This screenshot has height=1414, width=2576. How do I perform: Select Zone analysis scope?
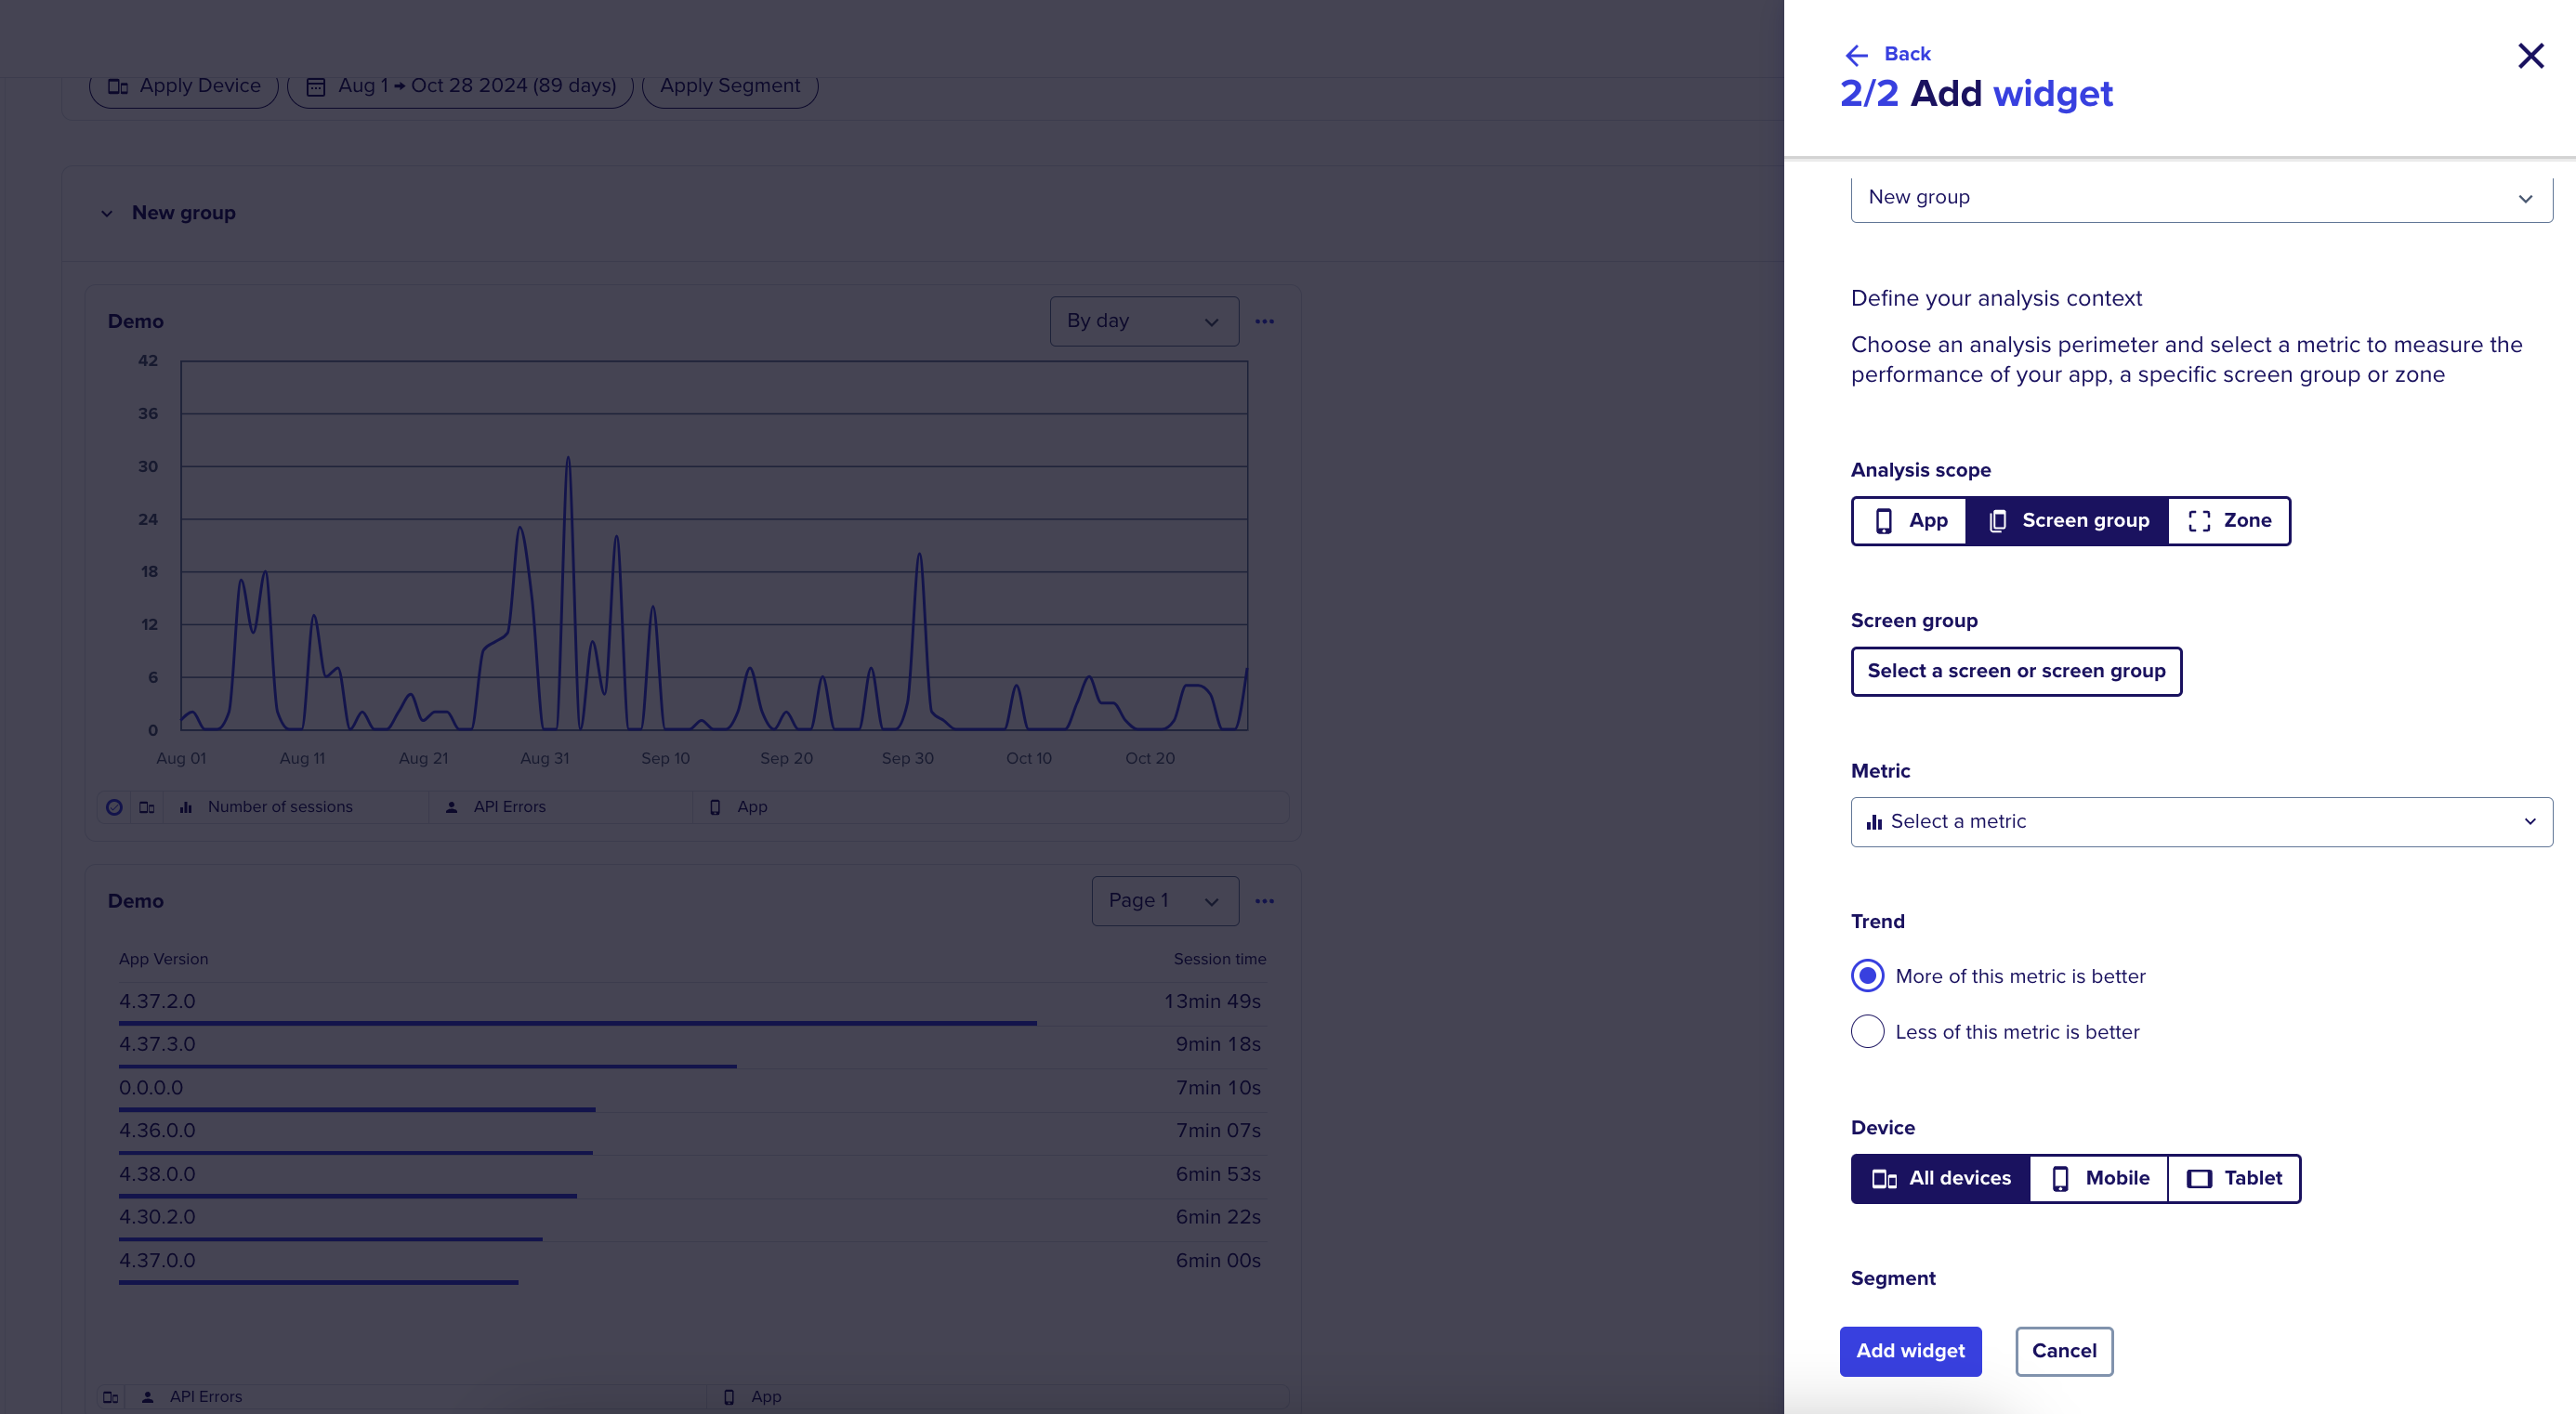coord(2228,520)
